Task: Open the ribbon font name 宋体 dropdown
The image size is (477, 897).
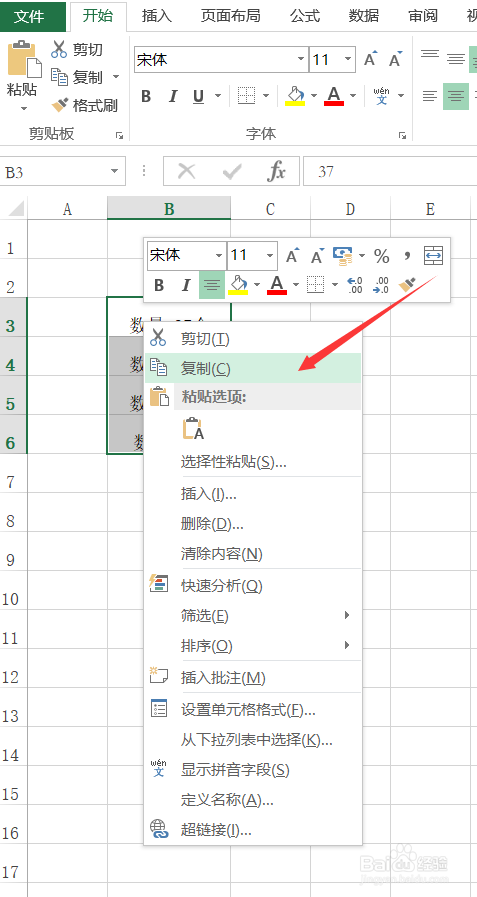Action: point(301,59)
